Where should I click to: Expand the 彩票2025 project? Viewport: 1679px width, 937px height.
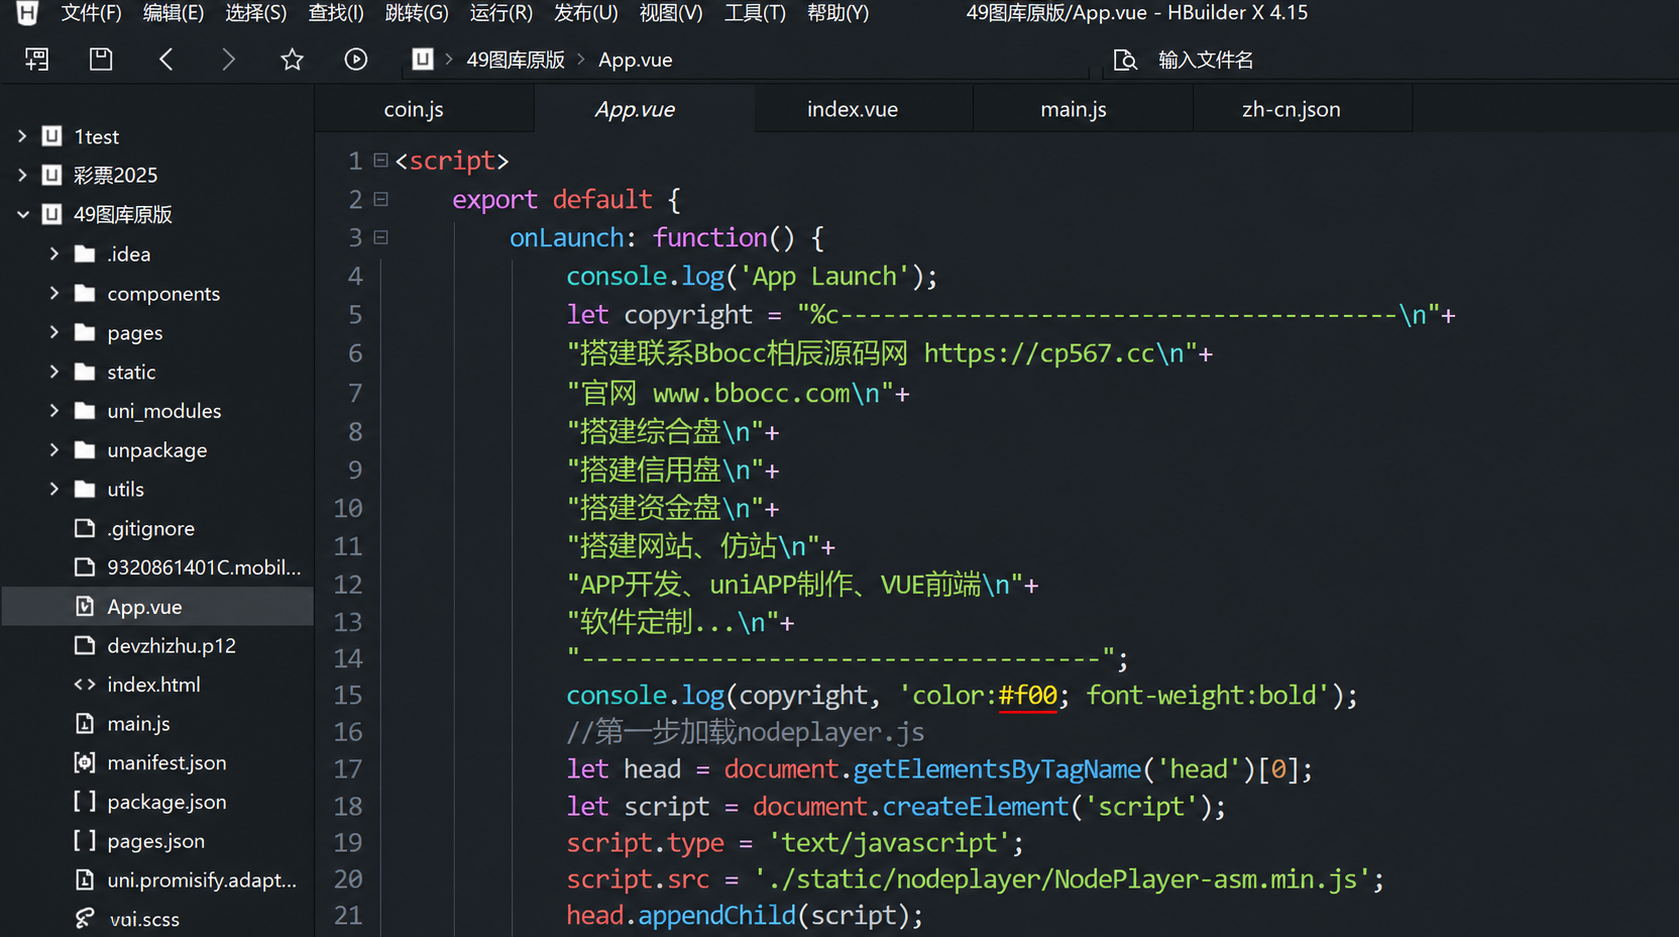22,175
